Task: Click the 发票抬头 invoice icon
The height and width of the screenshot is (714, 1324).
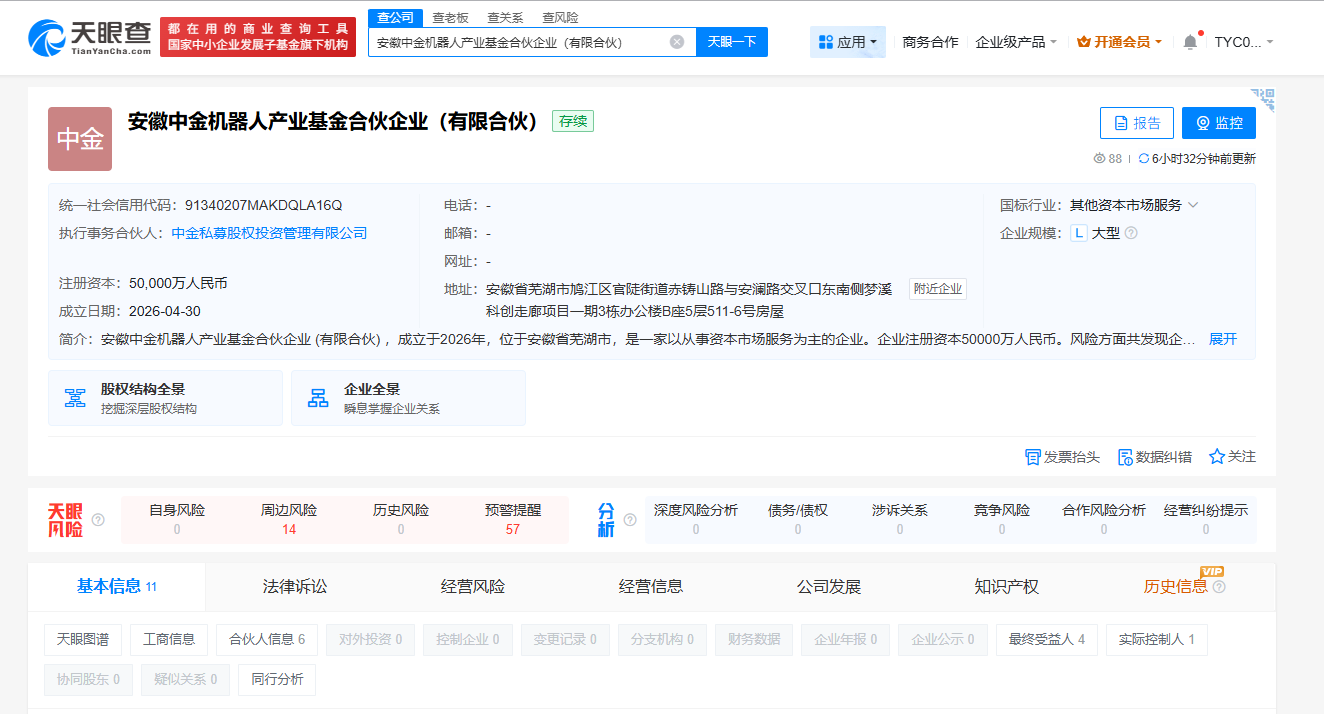Action: click(x=1033, y=457)
